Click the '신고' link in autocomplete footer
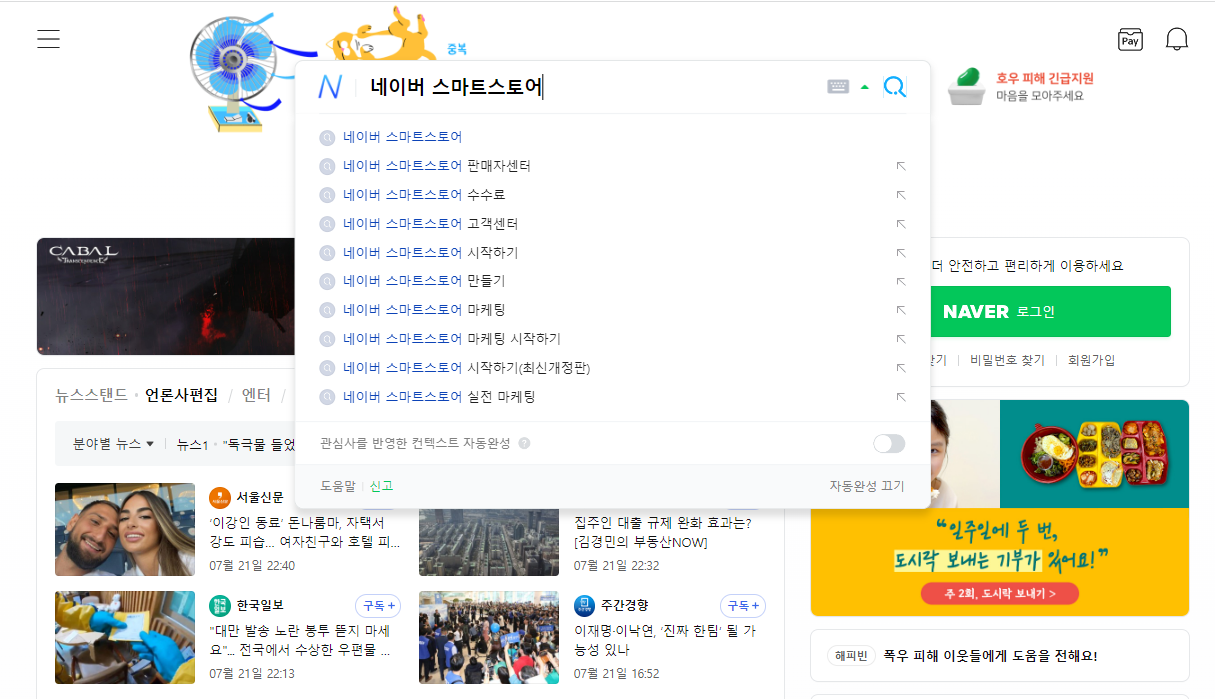The height and width of the screenshot is (699, 1215). tap(381, 486)
